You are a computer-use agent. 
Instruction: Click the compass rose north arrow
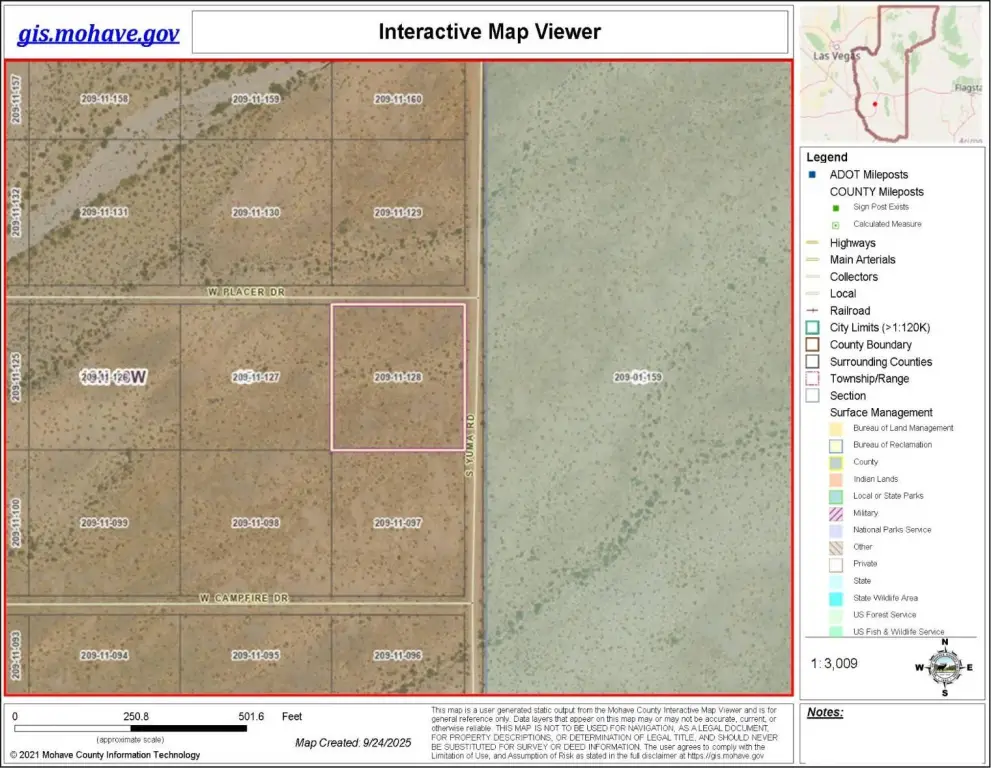tap(943, 666)
